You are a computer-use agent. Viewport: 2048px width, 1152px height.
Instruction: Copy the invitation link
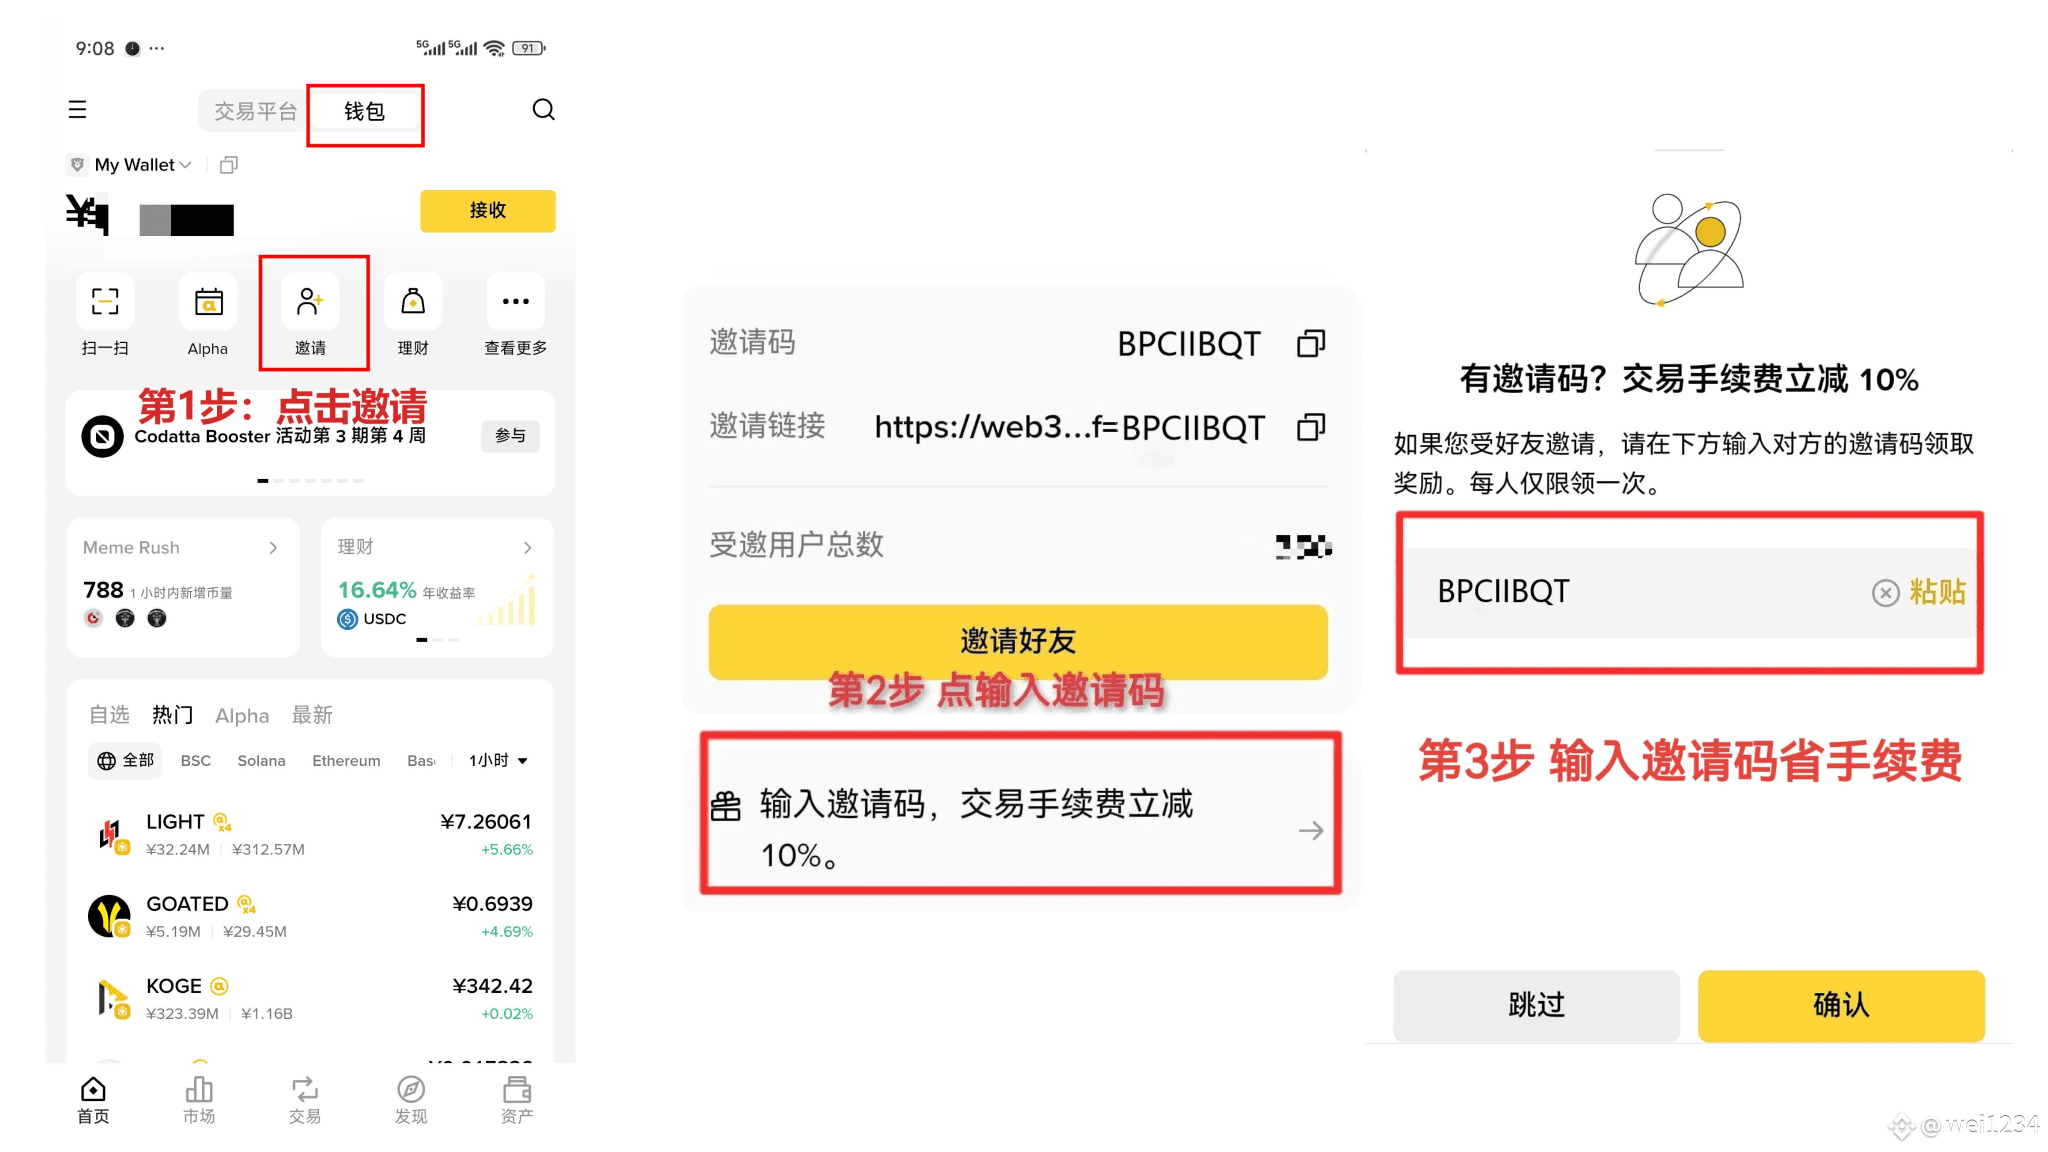pos(1310,428)
